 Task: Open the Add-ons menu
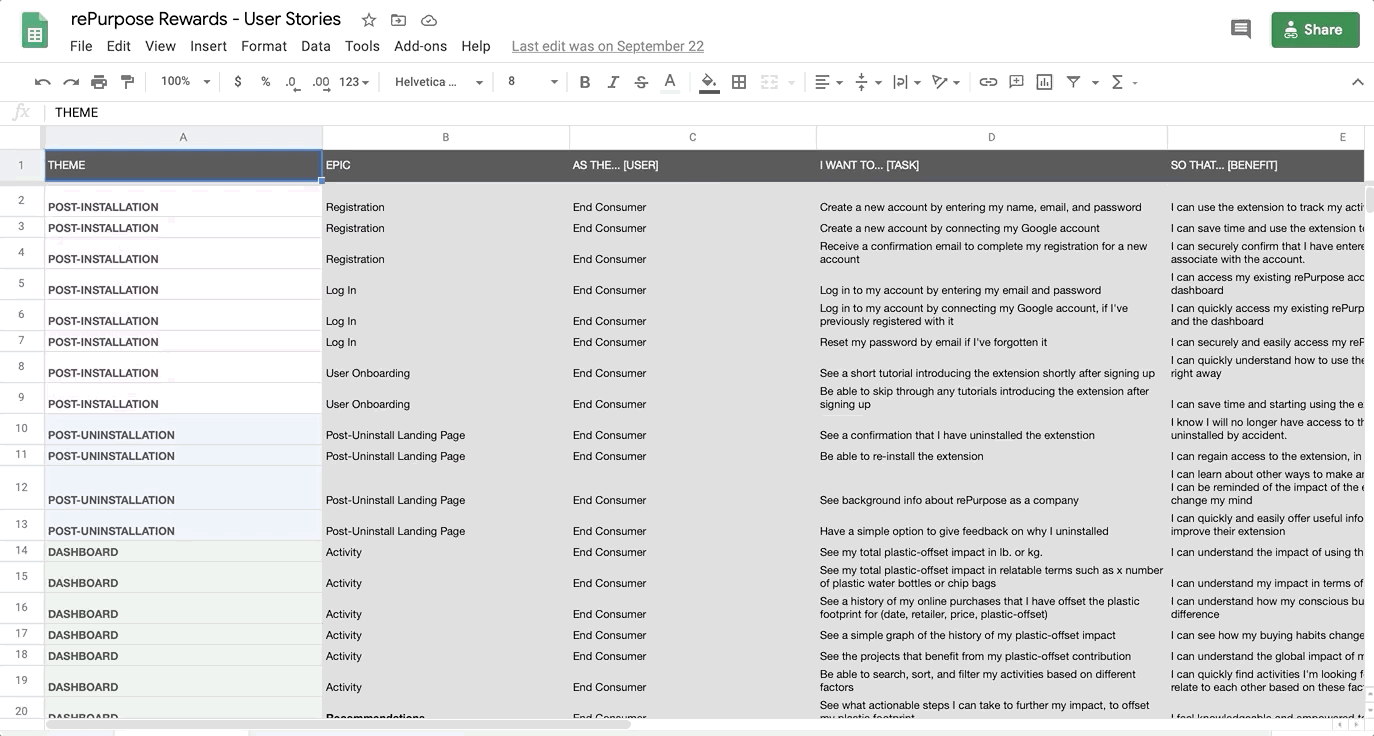(x=421, y=46)
